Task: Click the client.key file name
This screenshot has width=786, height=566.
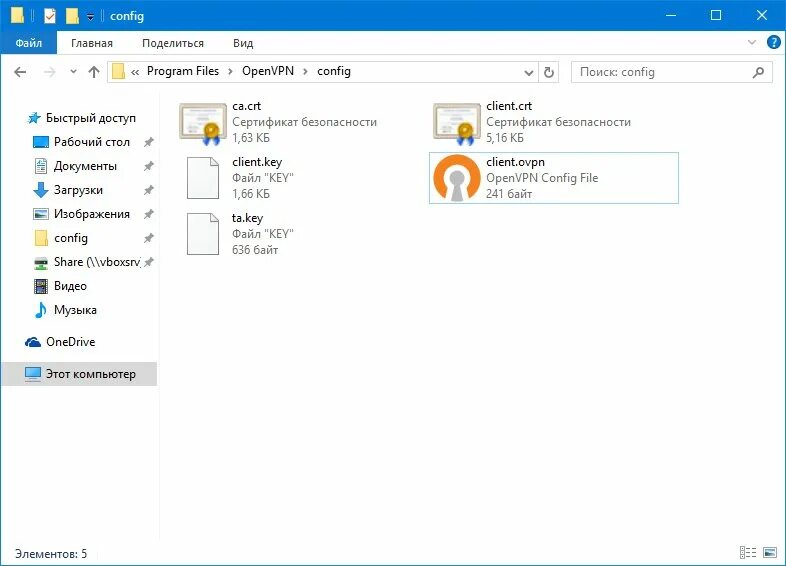Action: 257,162
